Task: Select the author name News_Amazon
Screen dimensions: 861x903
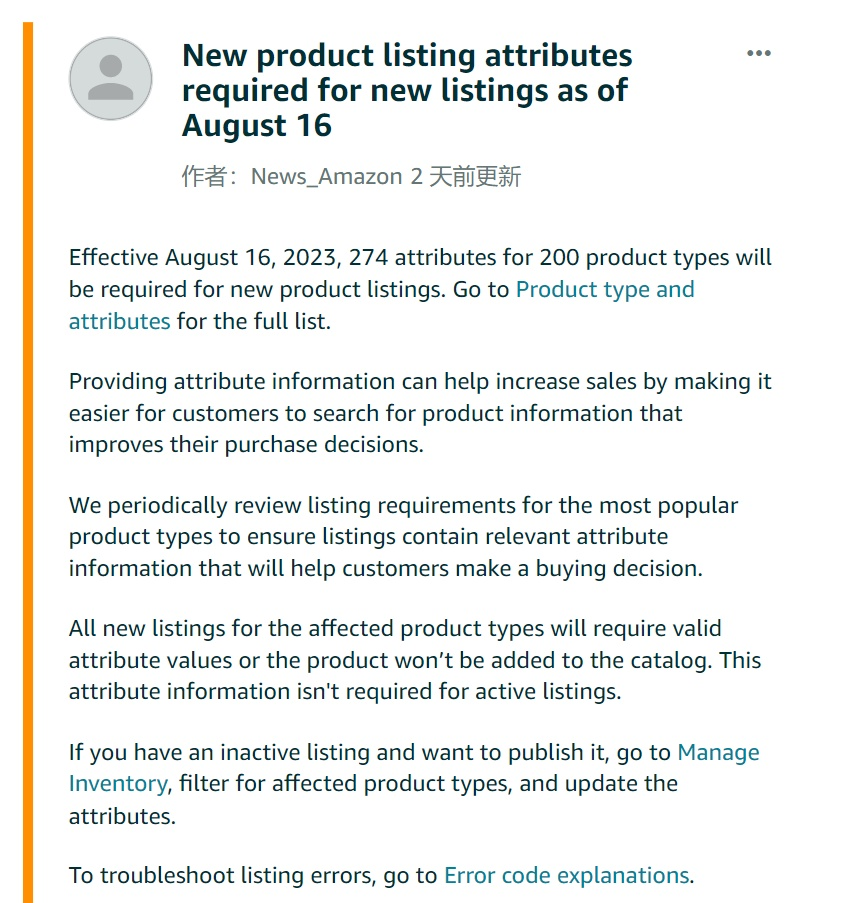Action: coord(327,176)
